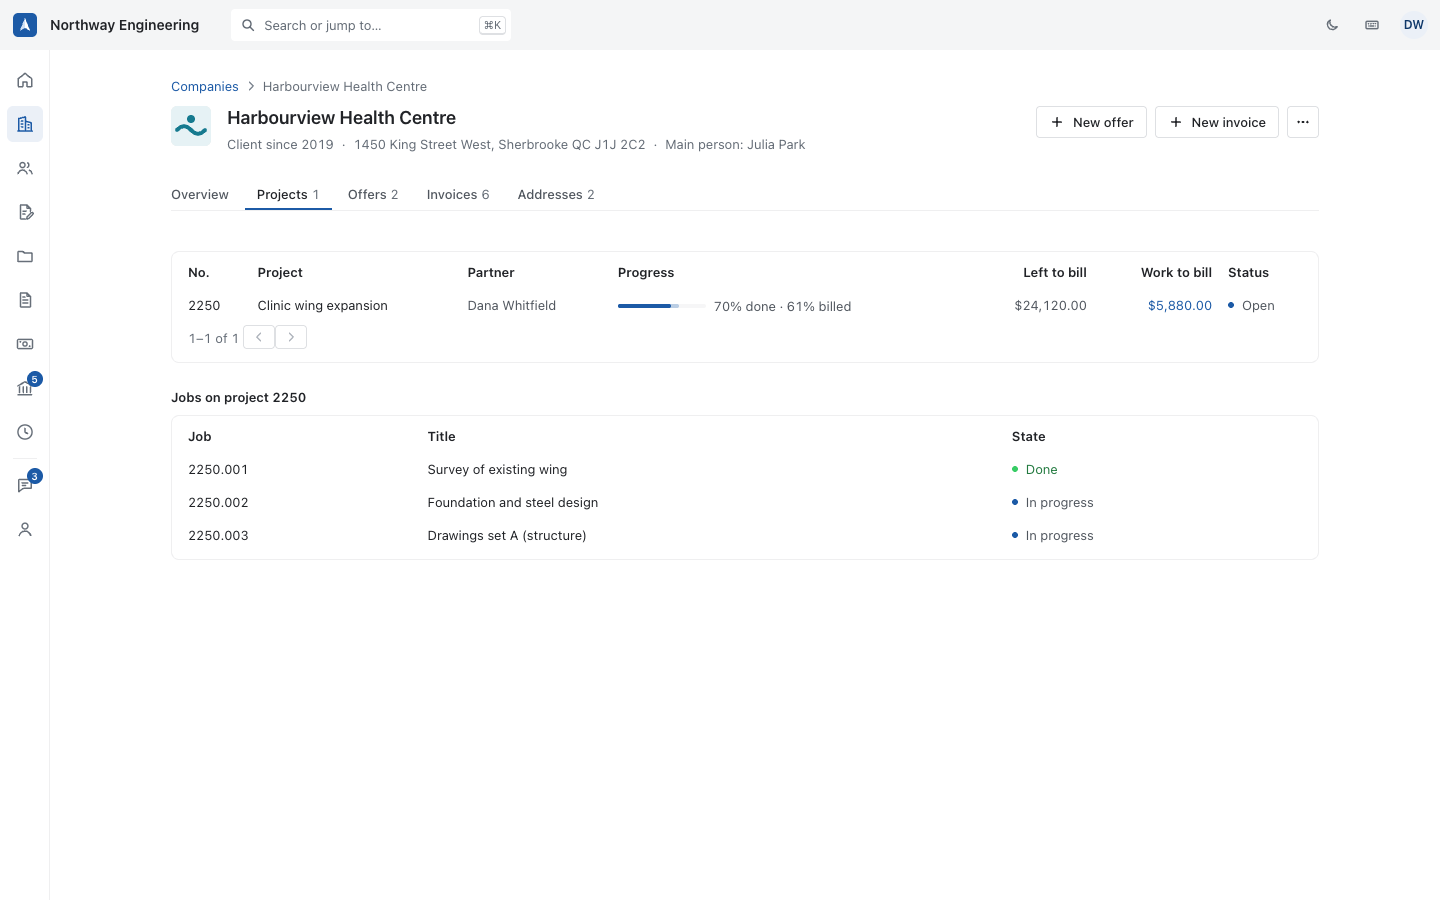Open the Clinic wing expansion project

tap(323, 306)
